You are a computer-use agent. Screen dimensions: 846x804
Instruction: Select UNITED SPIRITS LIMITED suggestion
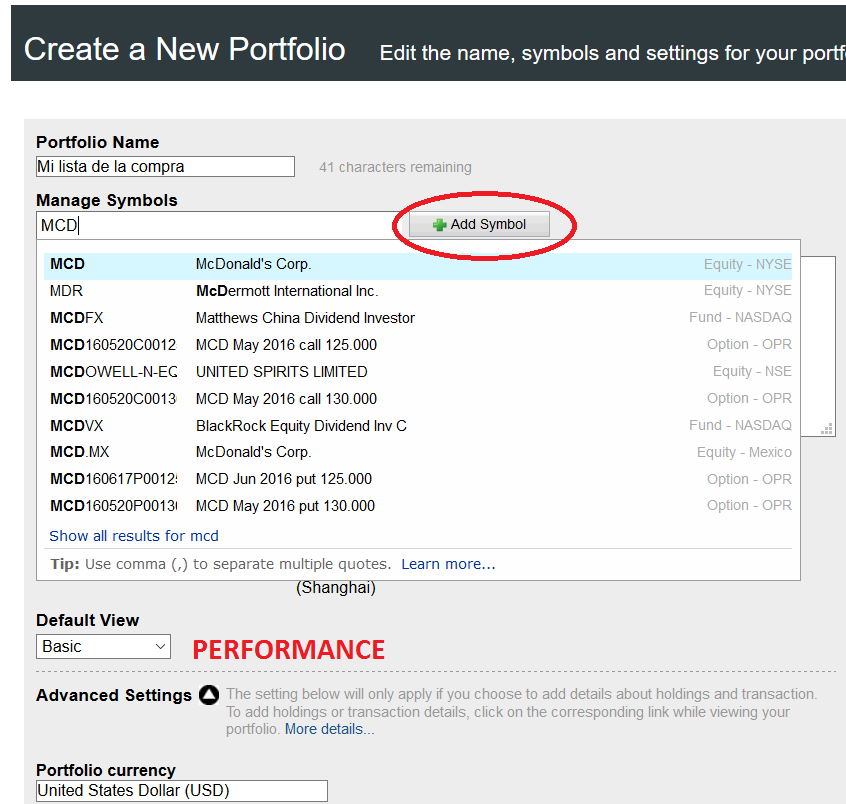click(x=420, y=372)
